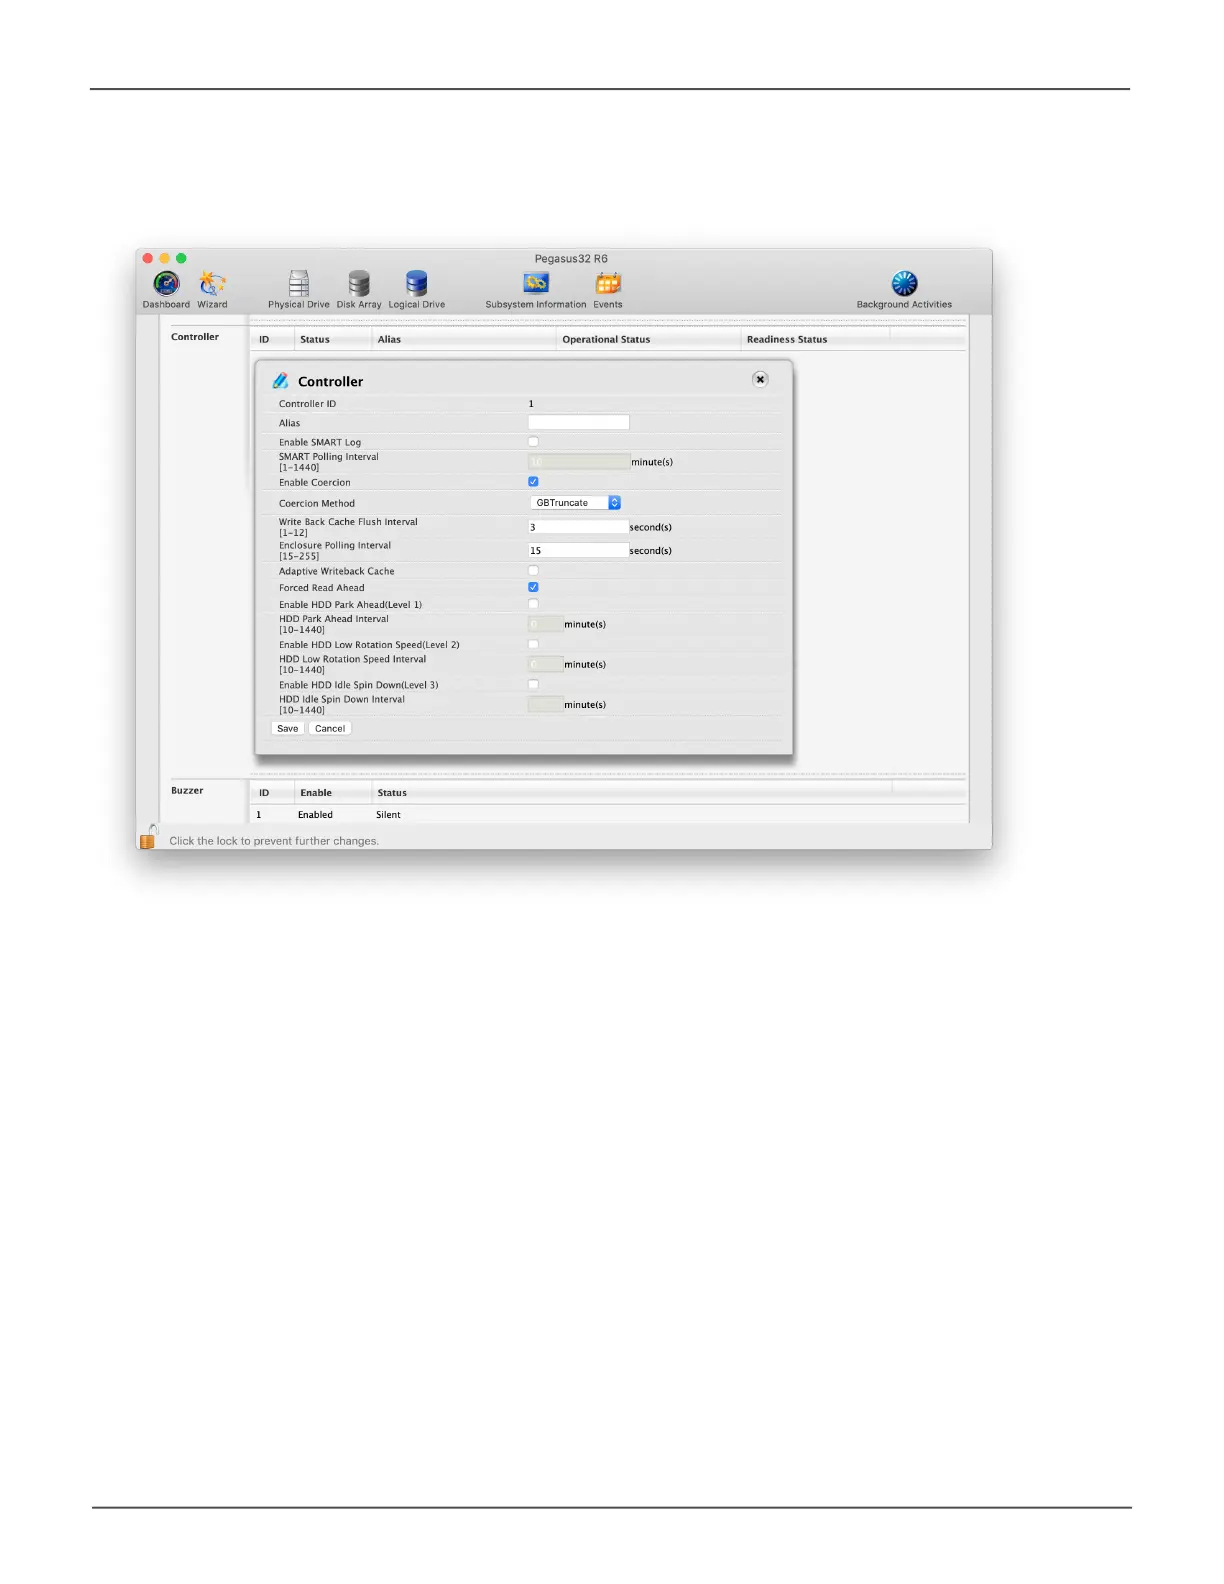Save the controller settings
This screenshot has height=1584, width=1224.
coord(288,728)
